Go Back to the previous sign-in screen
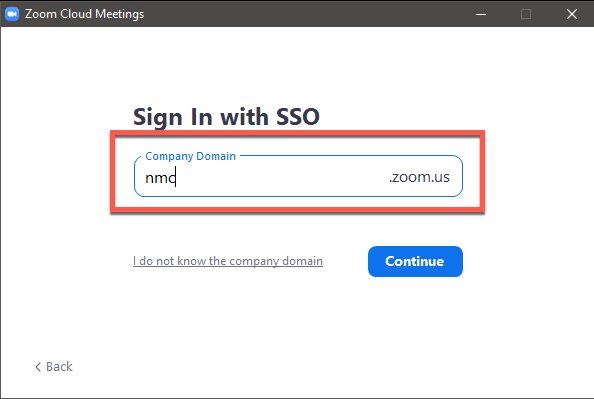This screenshot has height=399, width=594. 54,367
